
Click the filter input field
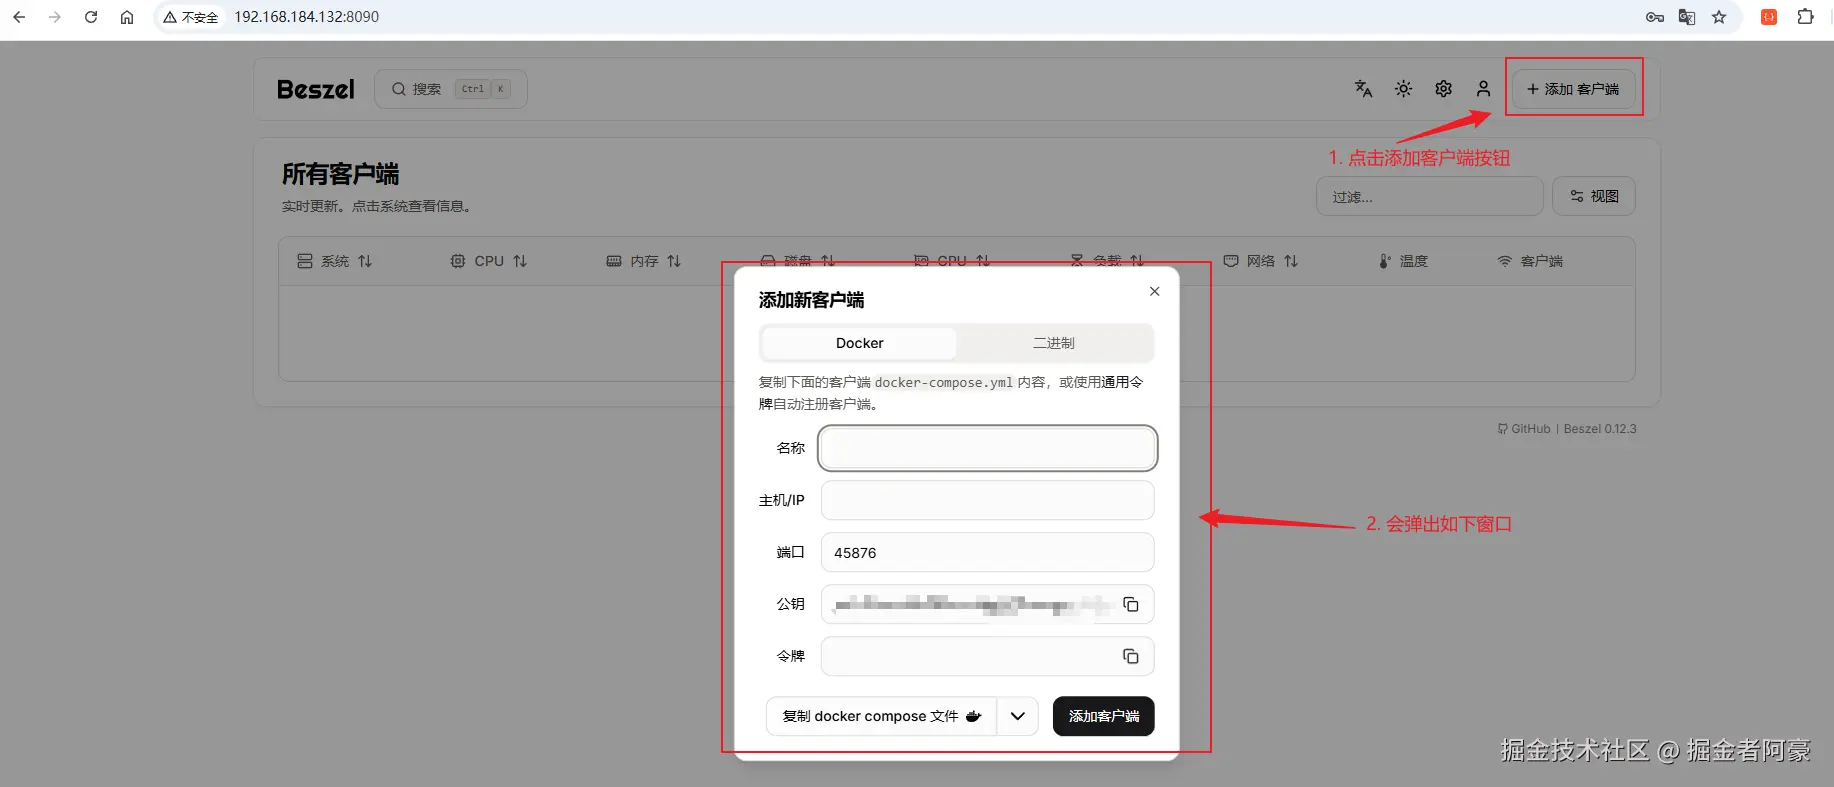pos(1430,196)
